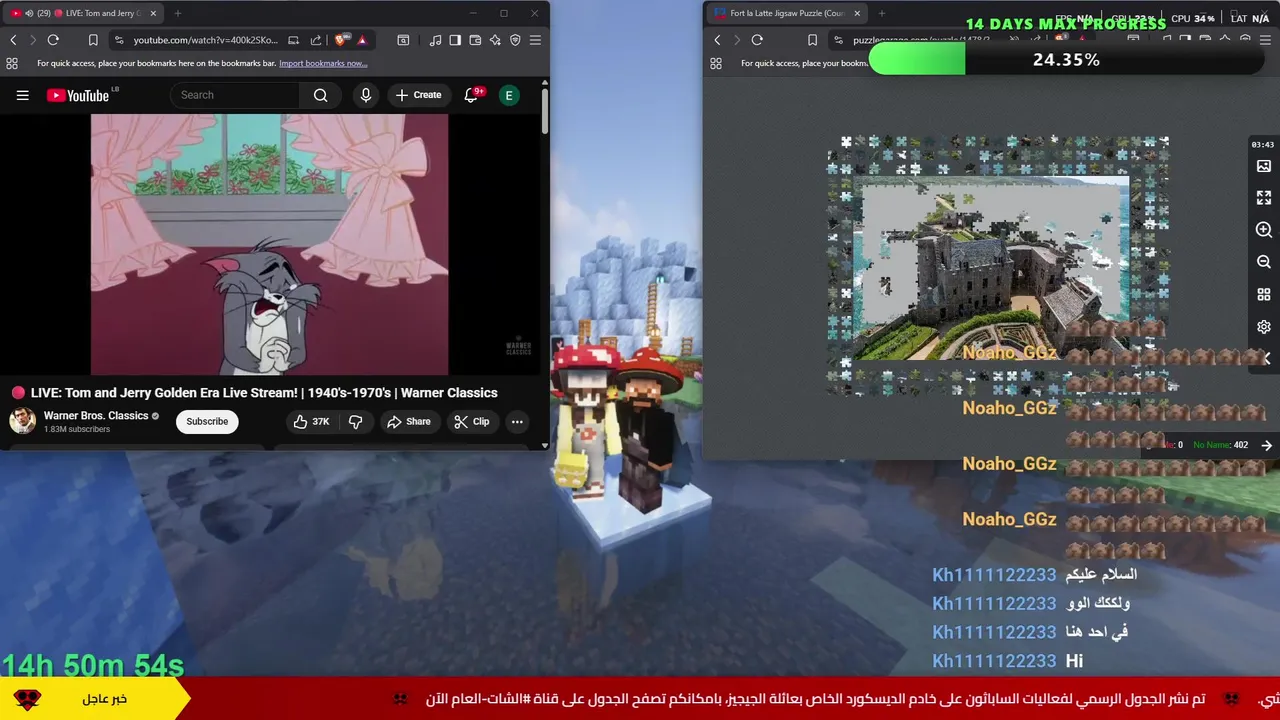Arrange puzzle pieces with the grid icon
Screen dimensions: 1280x720
pos(1264,295)
